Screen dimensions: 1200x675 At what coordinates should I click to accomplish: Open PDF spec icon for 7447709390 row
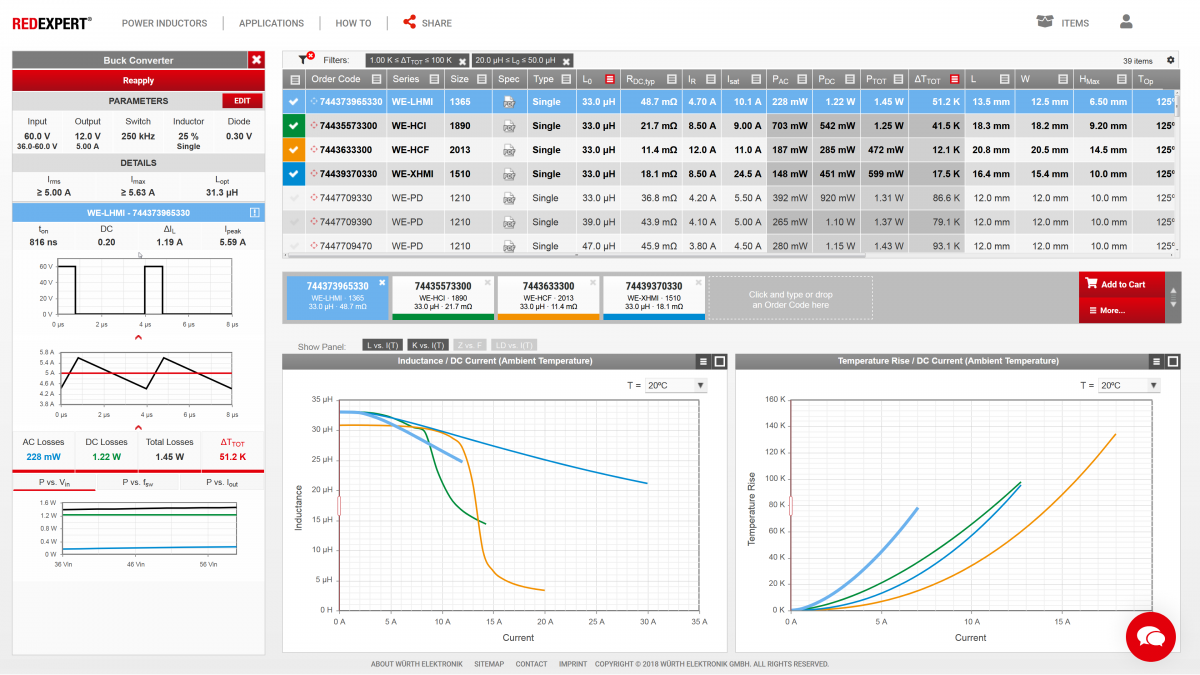[509, 222]
